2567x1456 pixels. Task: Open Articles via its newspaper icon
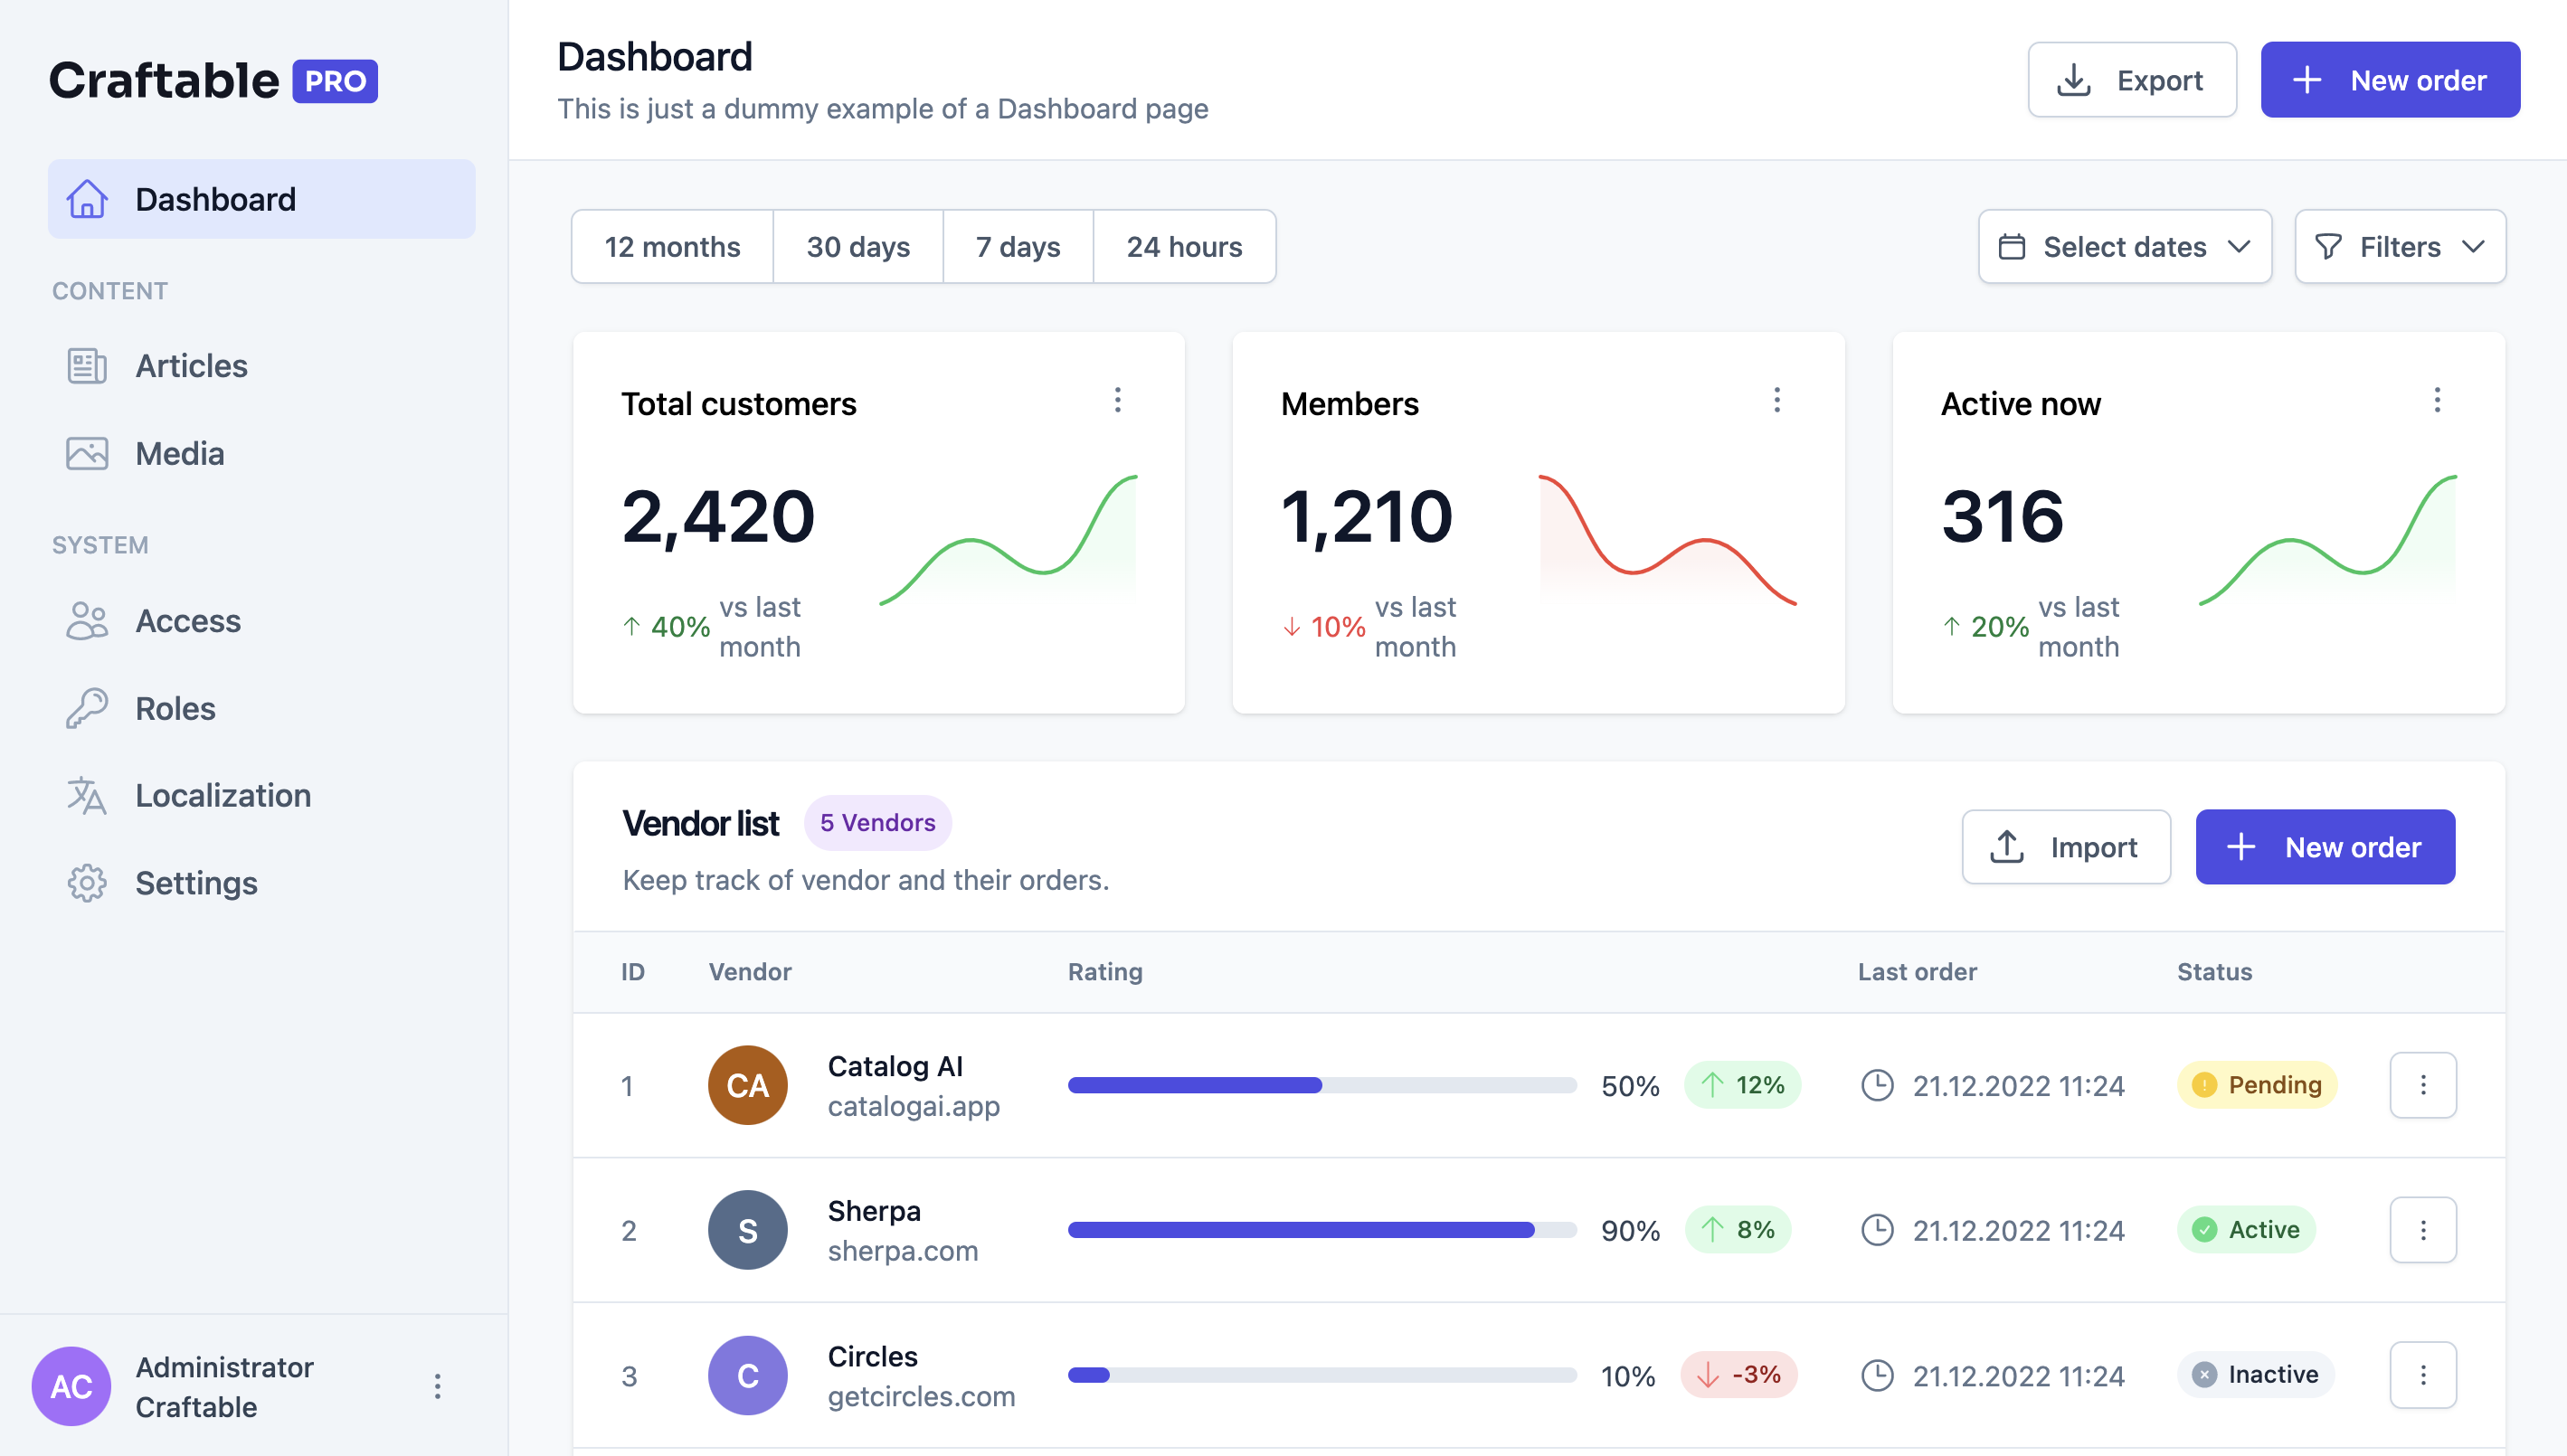87,366
